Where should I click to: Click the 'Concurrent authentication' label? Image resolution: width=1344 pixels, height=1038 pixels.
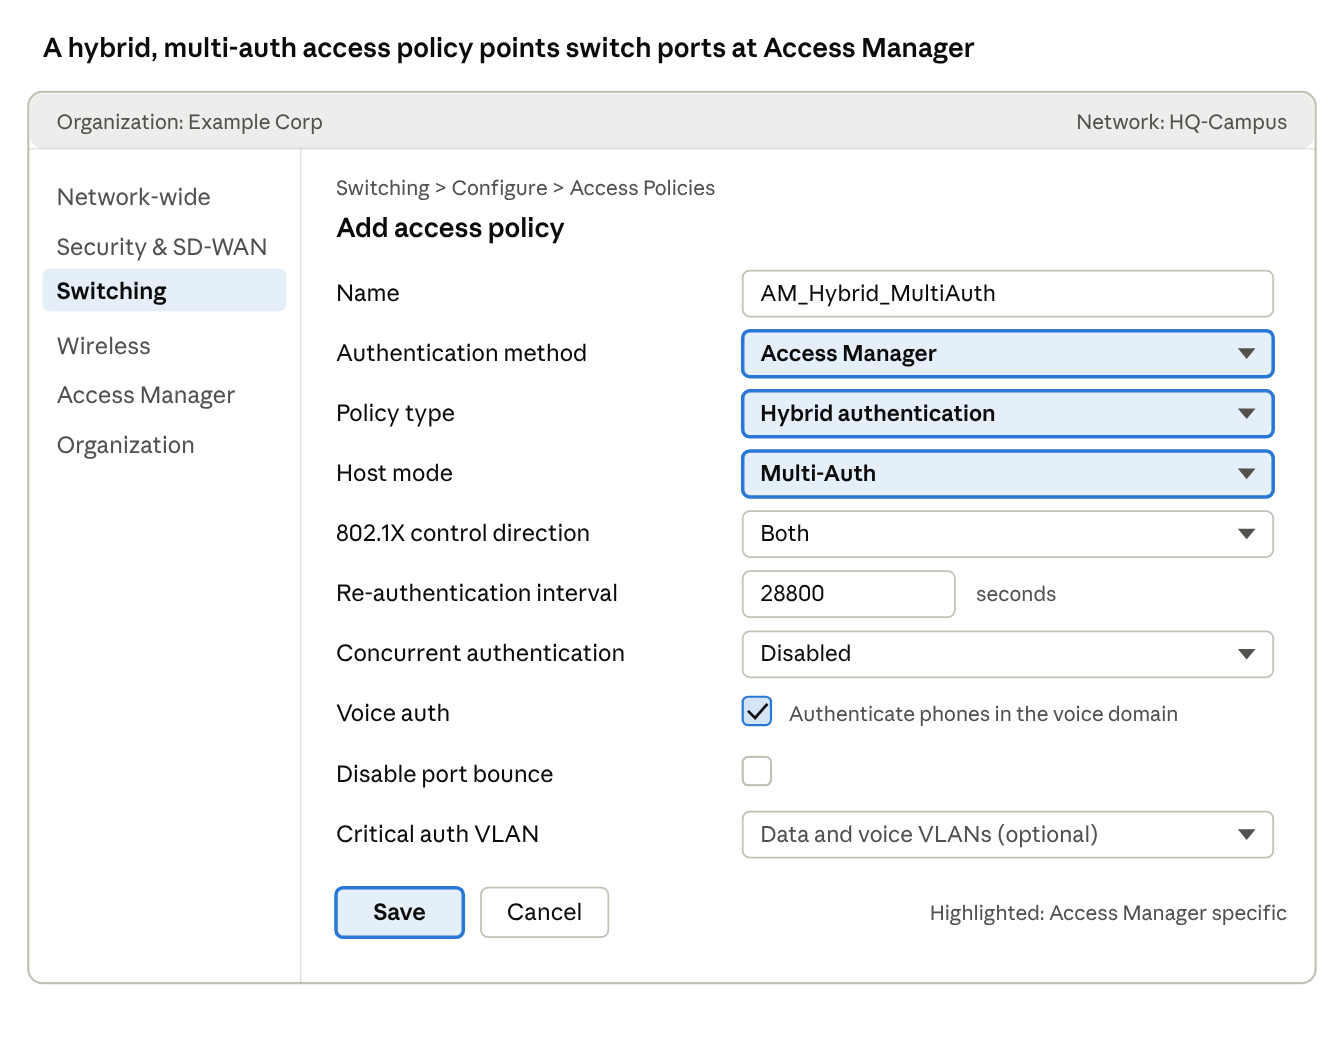(480, 653)
